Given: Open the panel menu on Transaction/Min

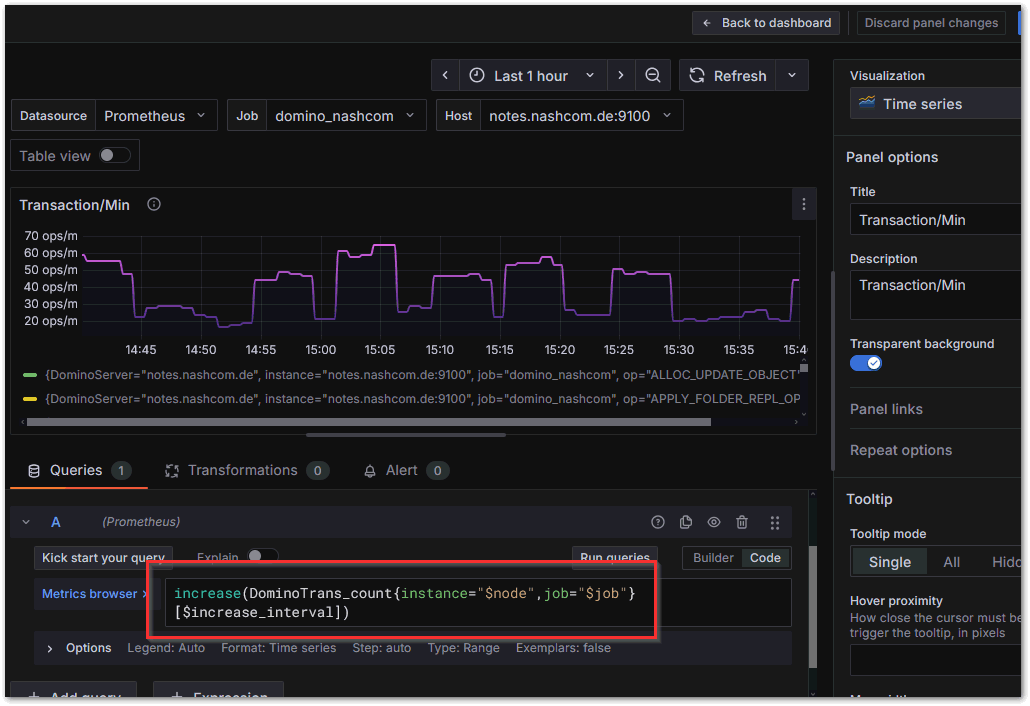Looking at the screenshot, I should tap(805, 204).
